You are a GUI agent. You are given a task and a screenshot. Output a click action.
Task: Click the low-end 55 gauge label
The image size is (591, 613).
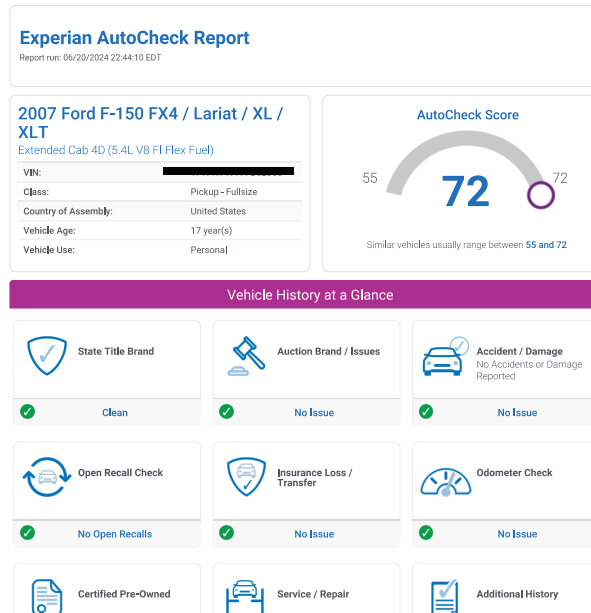pos(369,178)
